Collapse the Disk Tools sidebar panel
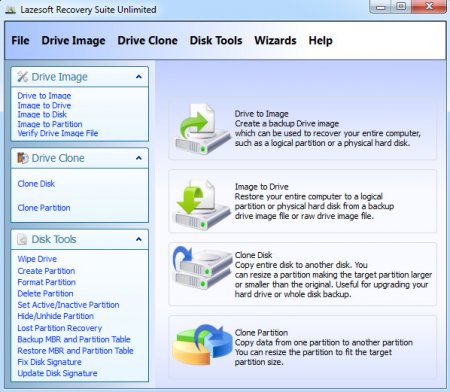This screenshot has width=450, height=392. point(139,239)
